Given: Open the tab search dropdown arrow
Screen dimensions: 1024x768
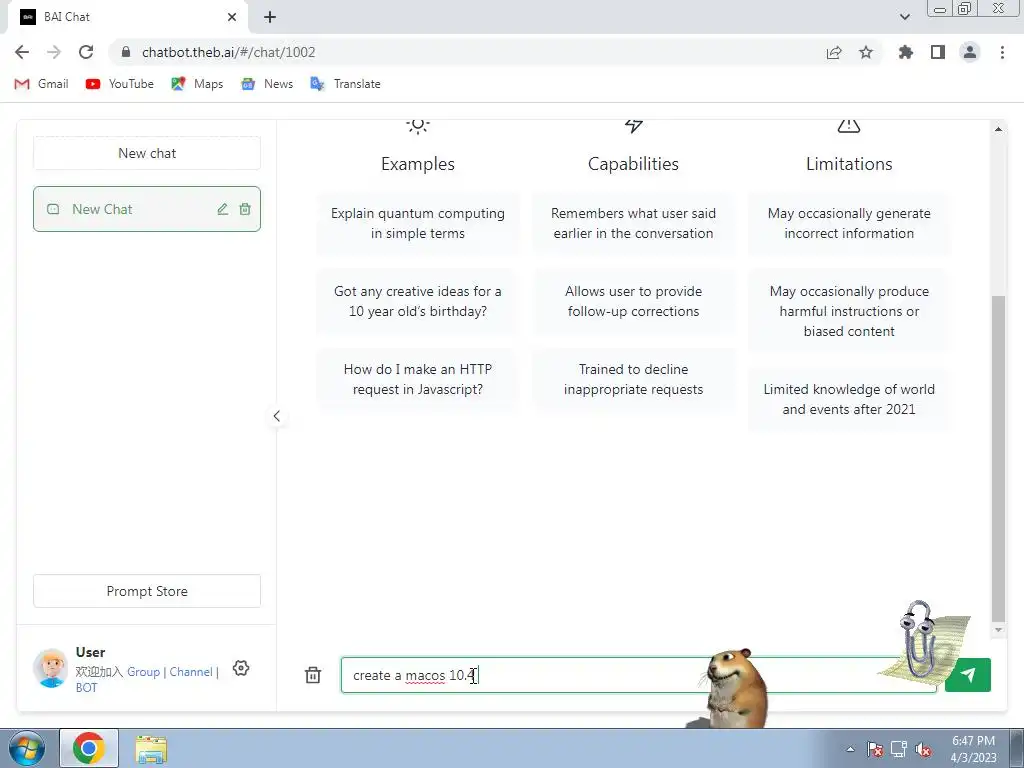Looking at the screenshot, I should click(904, 17).
